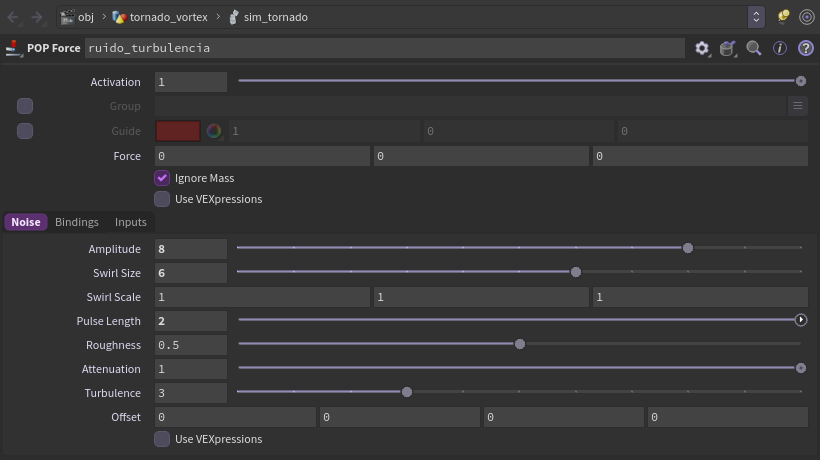The image size is (820, 460).
Task: Click the Swirl Size slider handle
Action: [x=576, y=272]
